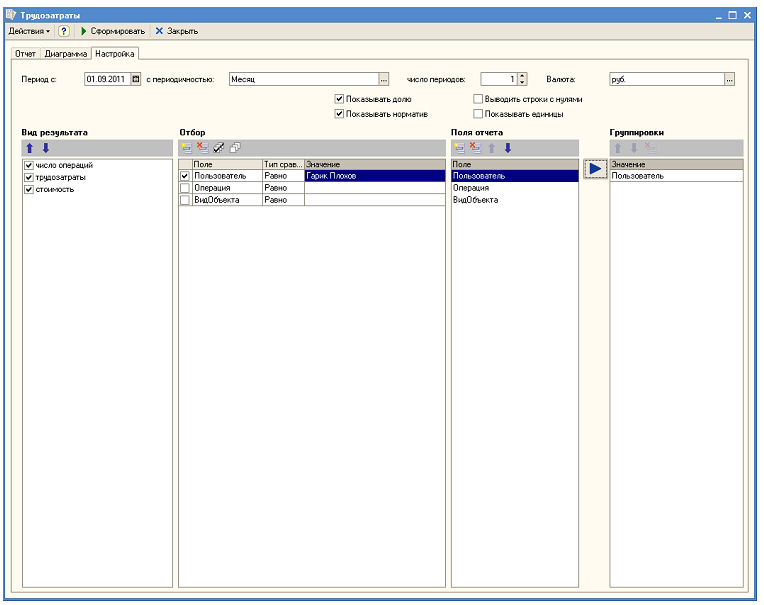This screenshot has height=605, width=764.
Task: Uncheck the Пользователь filter row checkbox
Action: (185, 176)
